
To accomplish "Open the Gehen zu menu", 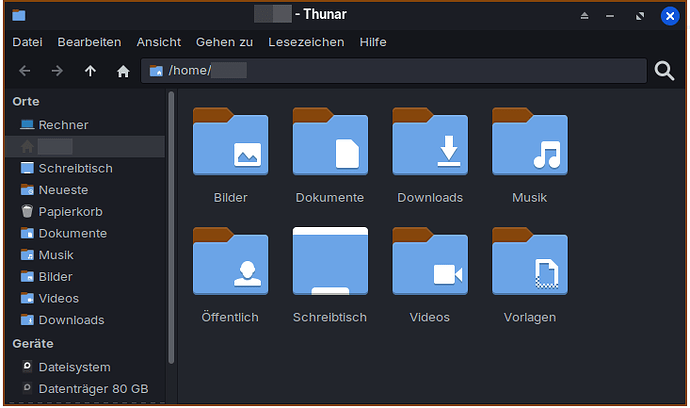I will coord(224,42).
